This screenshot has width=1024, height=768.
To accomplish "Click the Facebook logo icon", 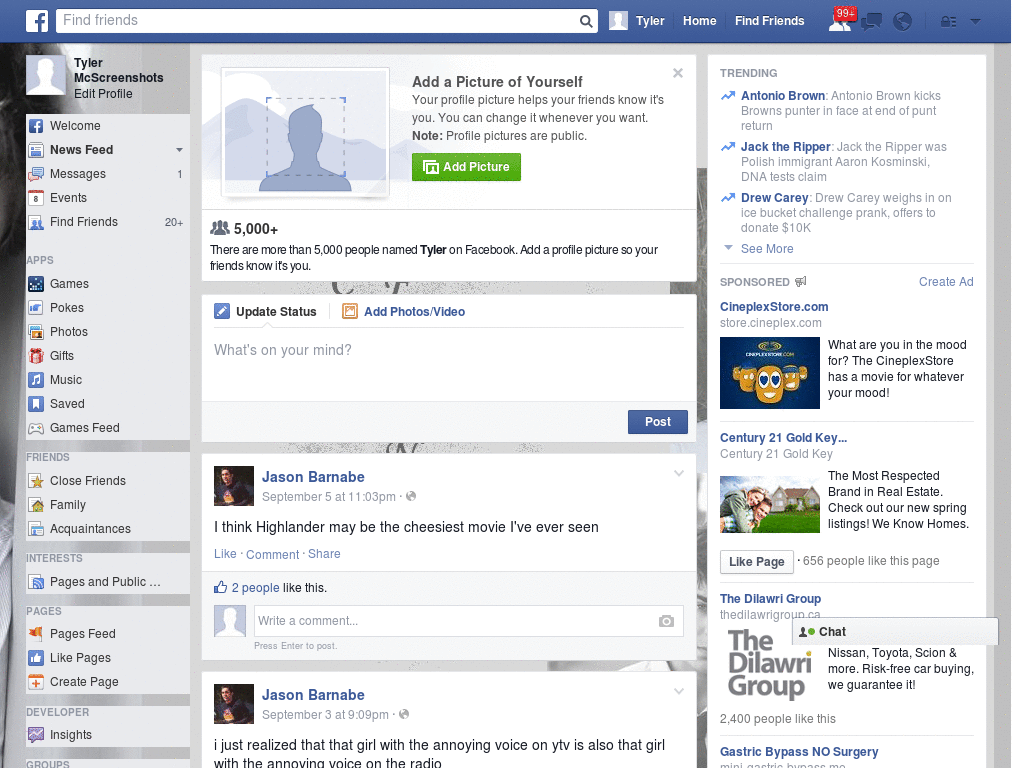I will coord(37,21).
